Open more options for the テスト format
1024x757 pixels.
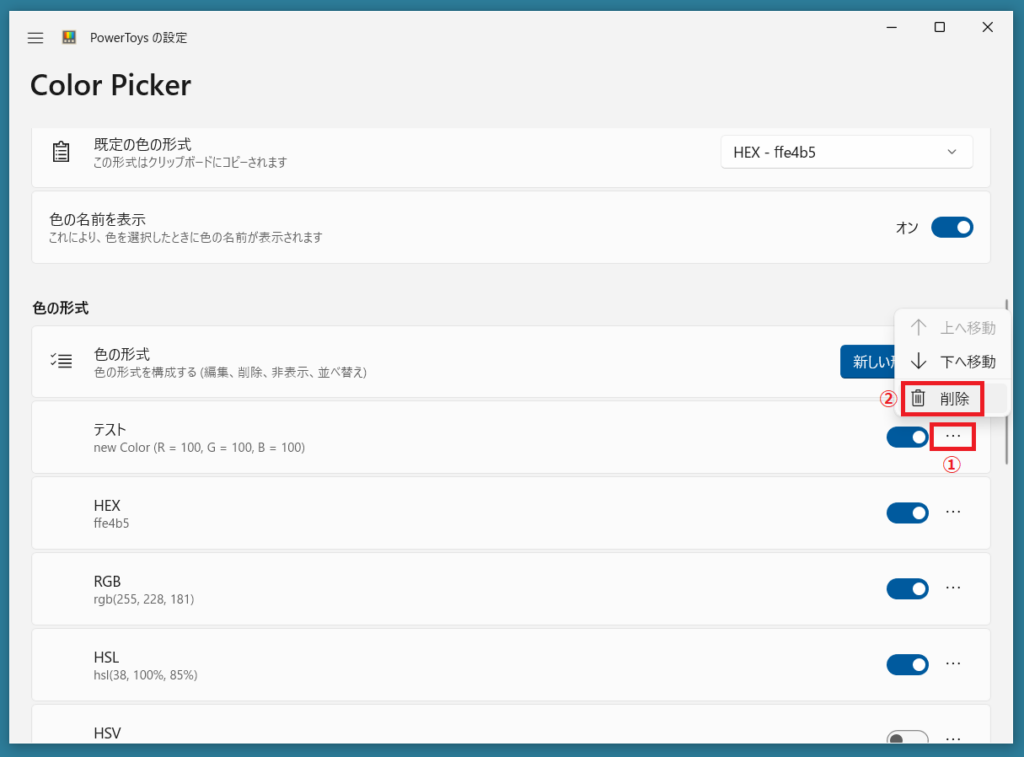[x=953, y=436]
